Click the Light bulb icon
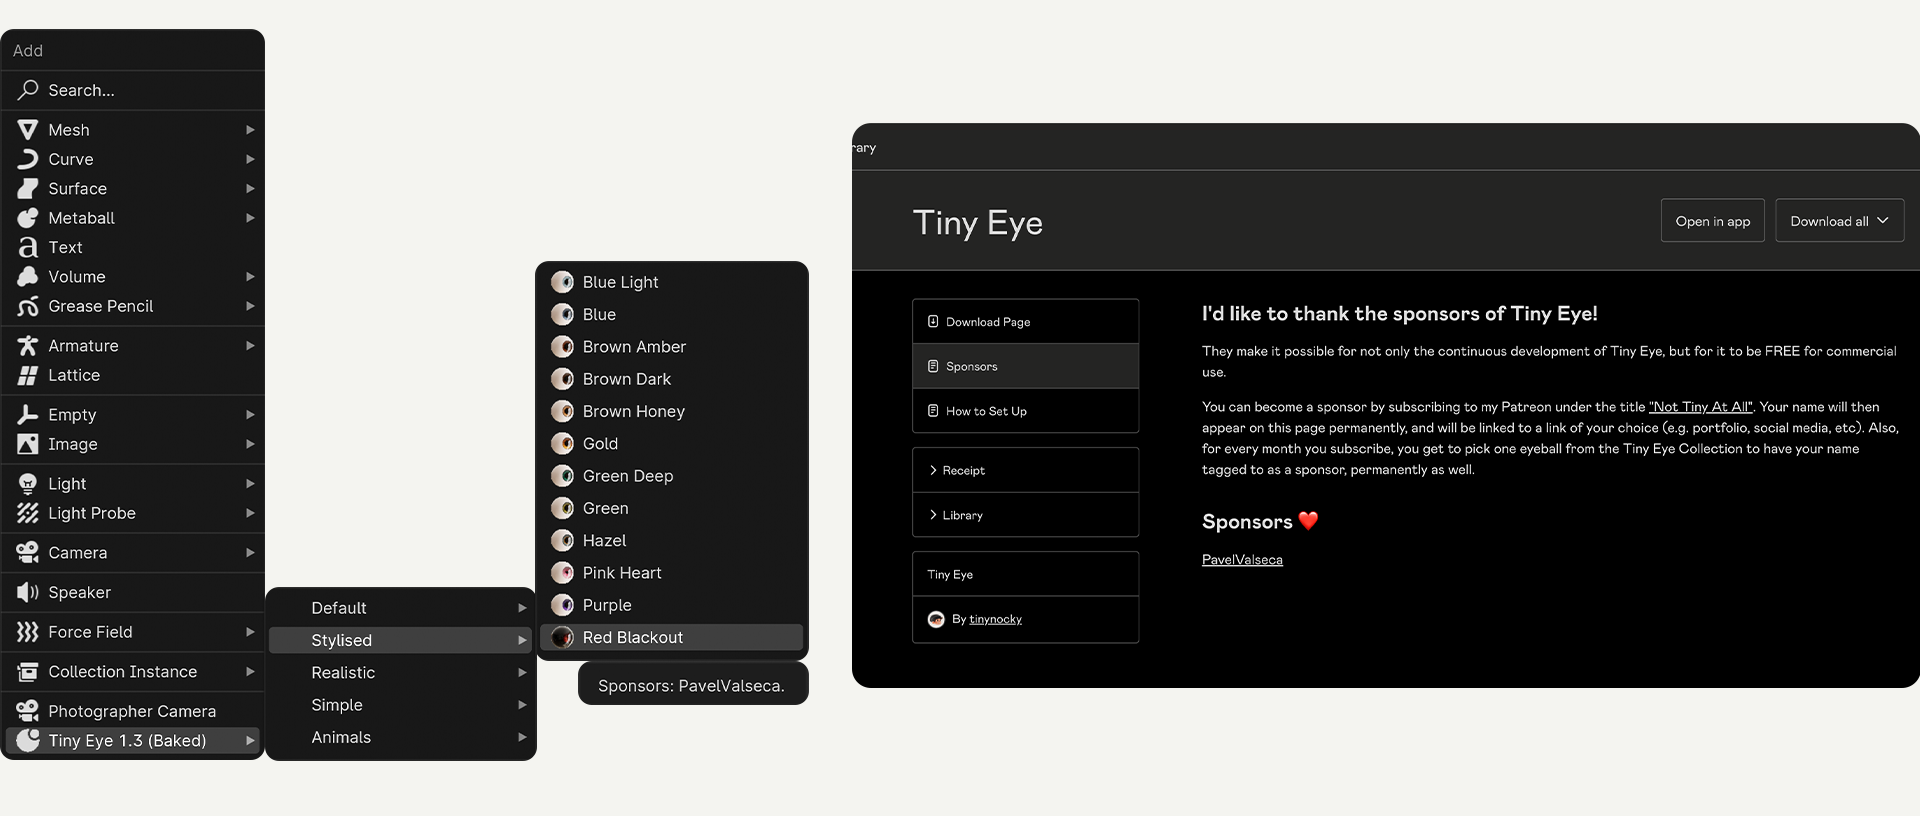This screenshot has height=816, width=1920. pyautogui.click(x=28, y=484)
